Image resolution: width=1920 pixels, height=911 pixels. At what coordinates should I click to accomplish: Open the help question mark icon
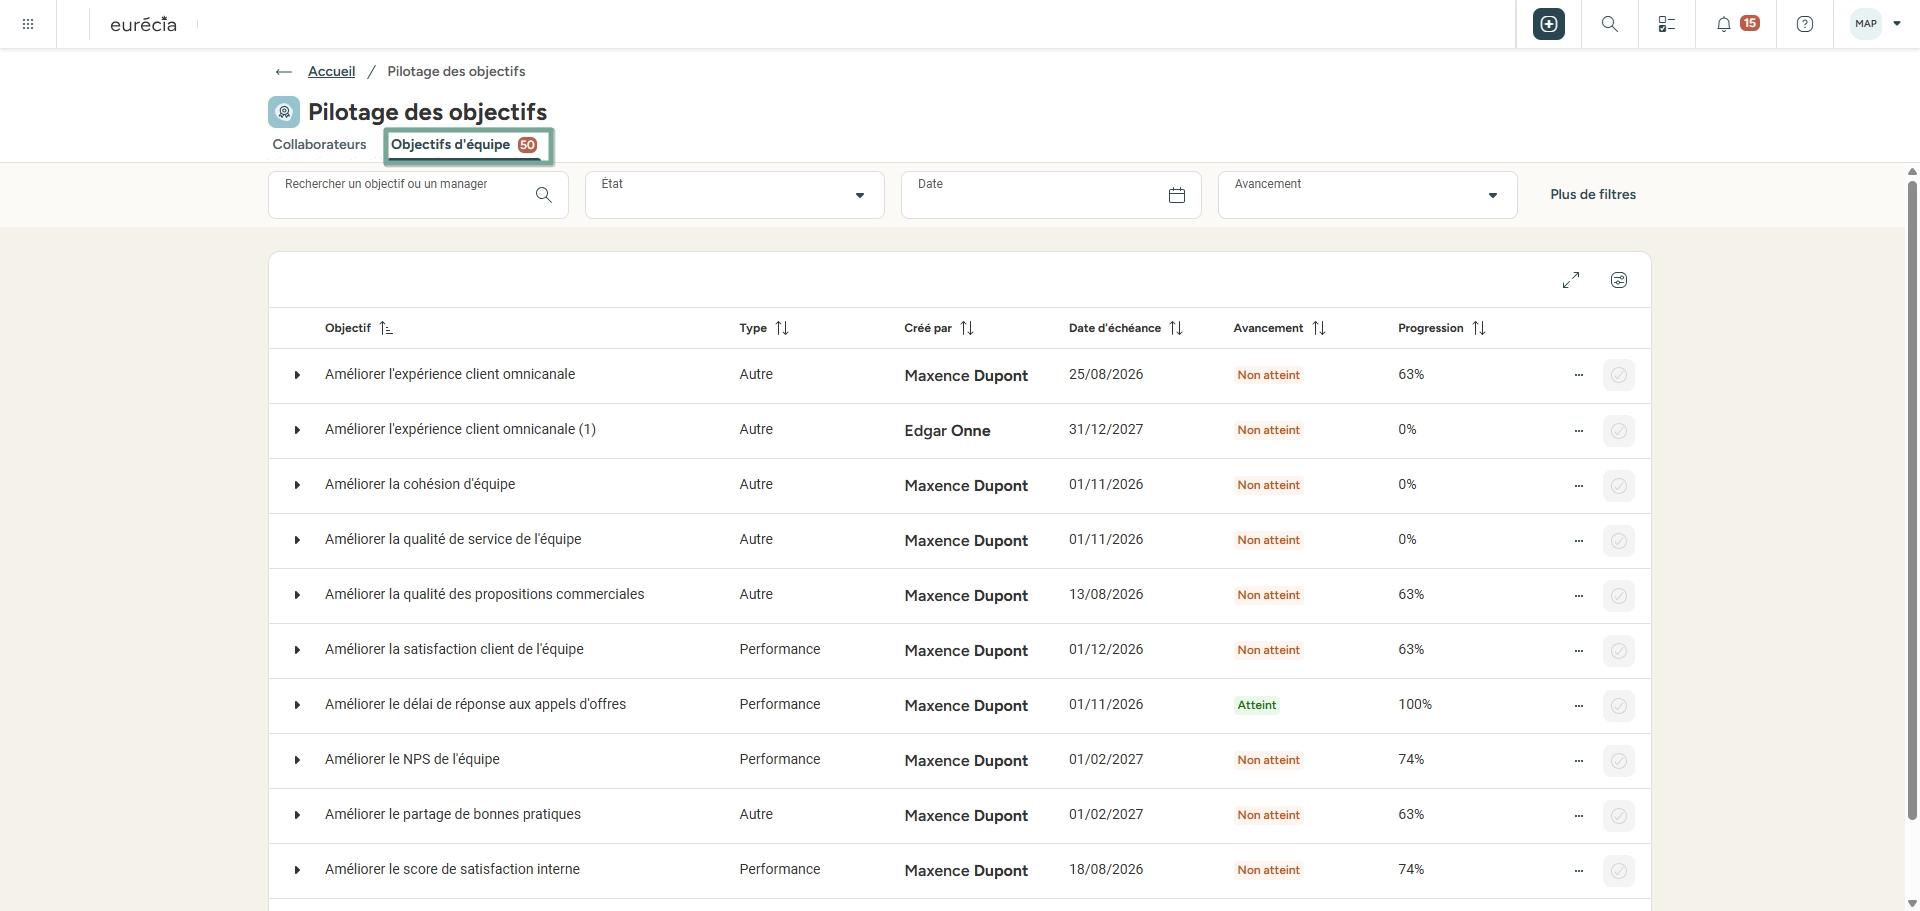(1805, 24)
